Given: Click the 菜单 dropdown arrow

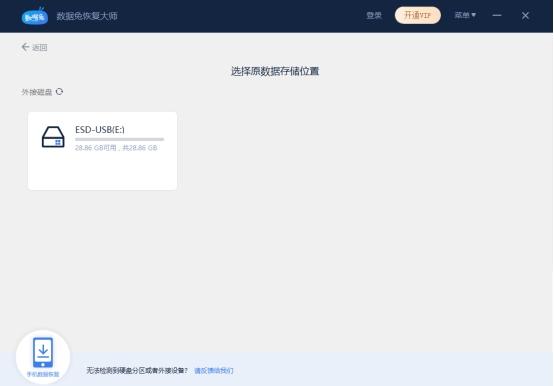Looking at the screenshot, I should point(474,15).
